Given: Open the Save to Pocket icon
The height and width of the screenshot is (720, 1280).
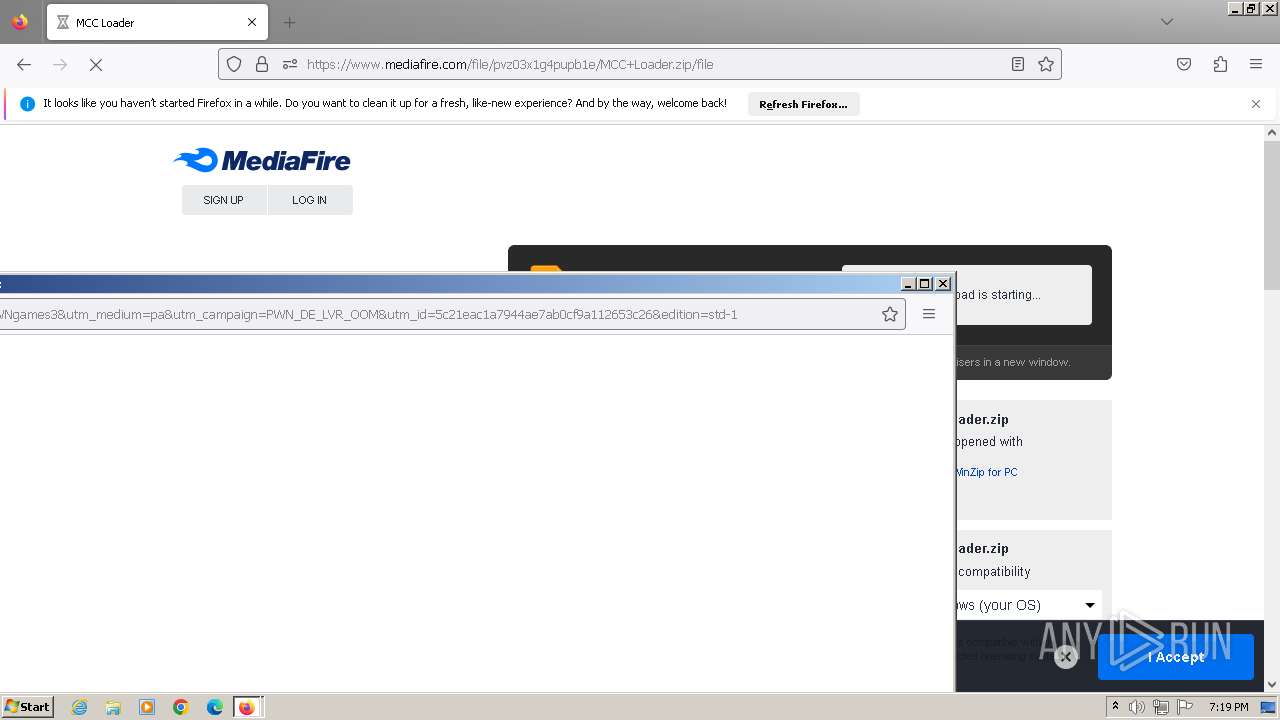Looking at the screenshot, I should click(1184, 64).
